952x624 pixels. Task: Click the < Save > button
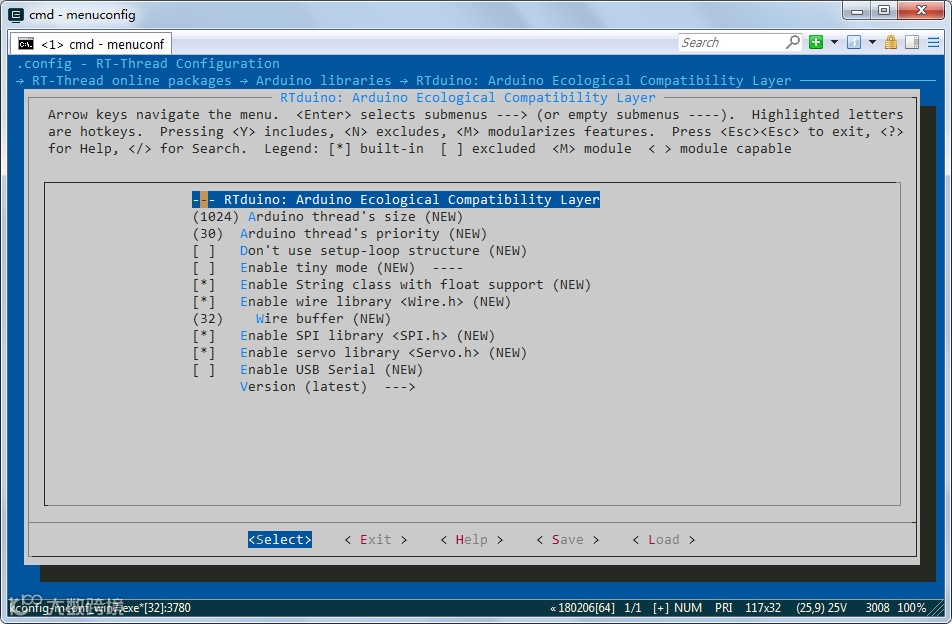point(568,540)
